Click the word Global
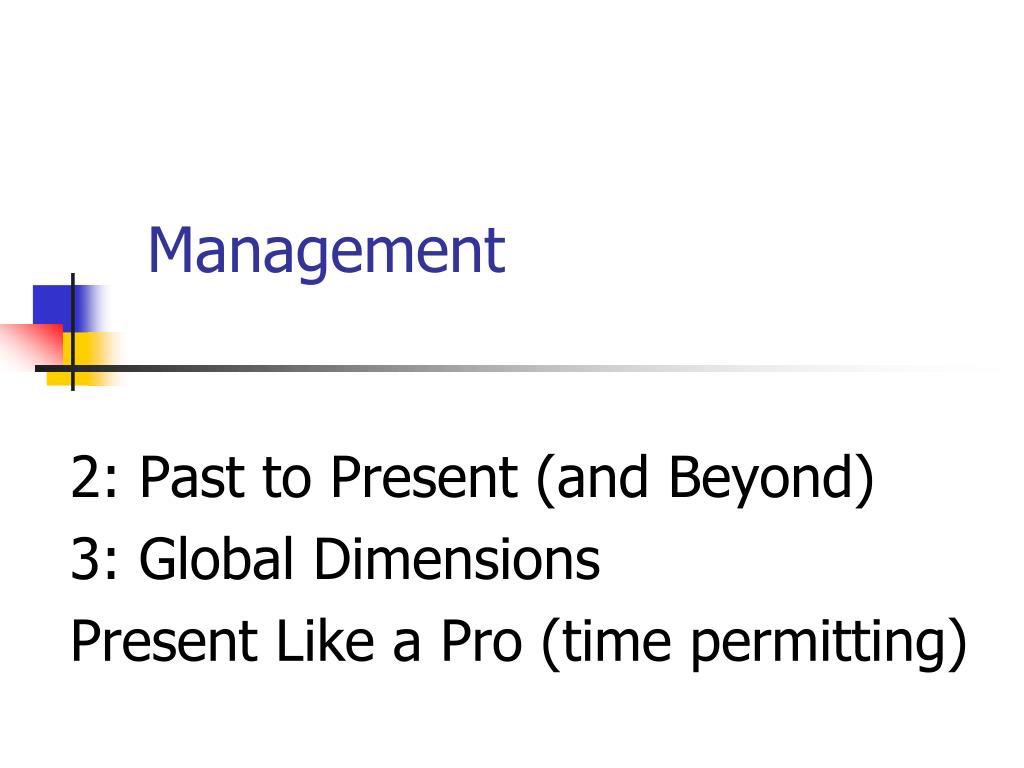Image resolution: width=1024 pixels, height=768 pixels. click(216, 558)
